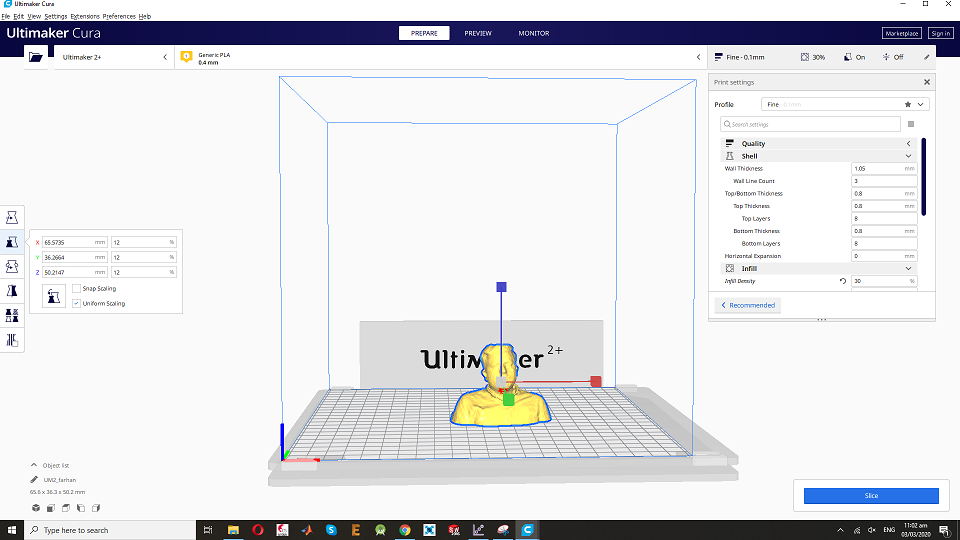The width and height of the screenshot is (960, 540).
Task: Open settings visibility hamburger menu
Action: 911,124
